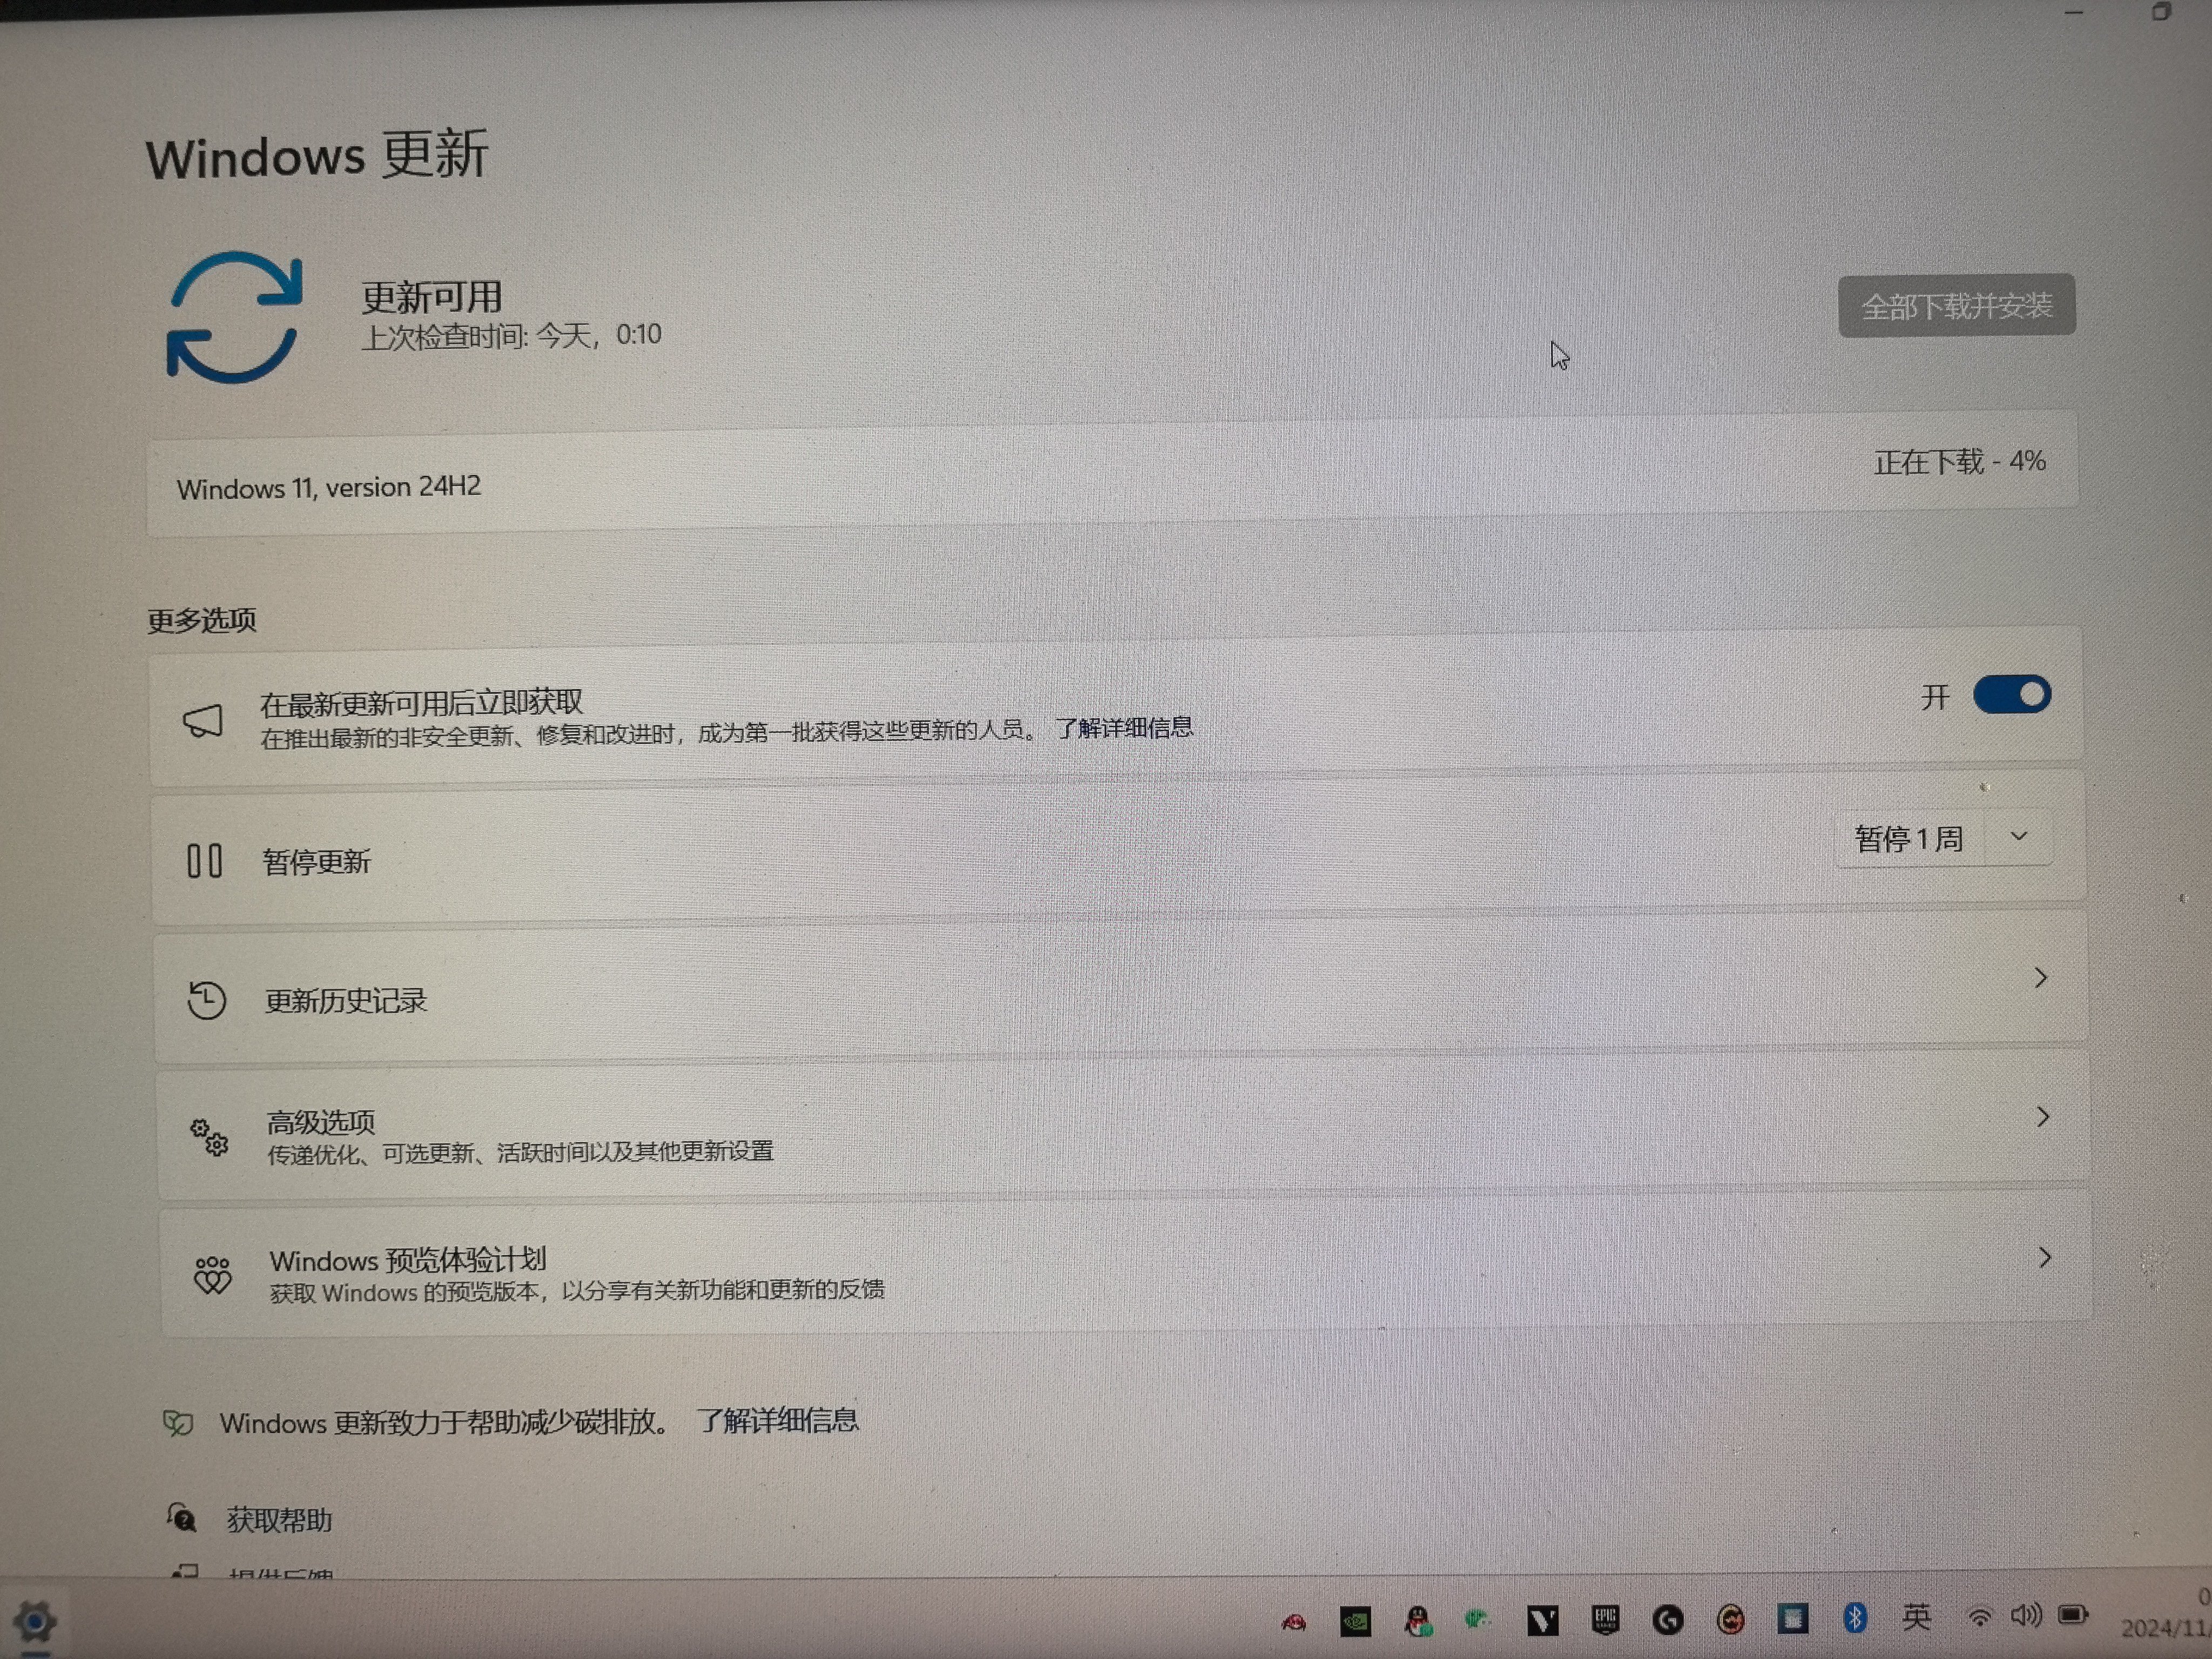2212x1659 pixels.
Task: Open the 获取帮助 link
Action: pyautogui.click(x=279, y=1520)
